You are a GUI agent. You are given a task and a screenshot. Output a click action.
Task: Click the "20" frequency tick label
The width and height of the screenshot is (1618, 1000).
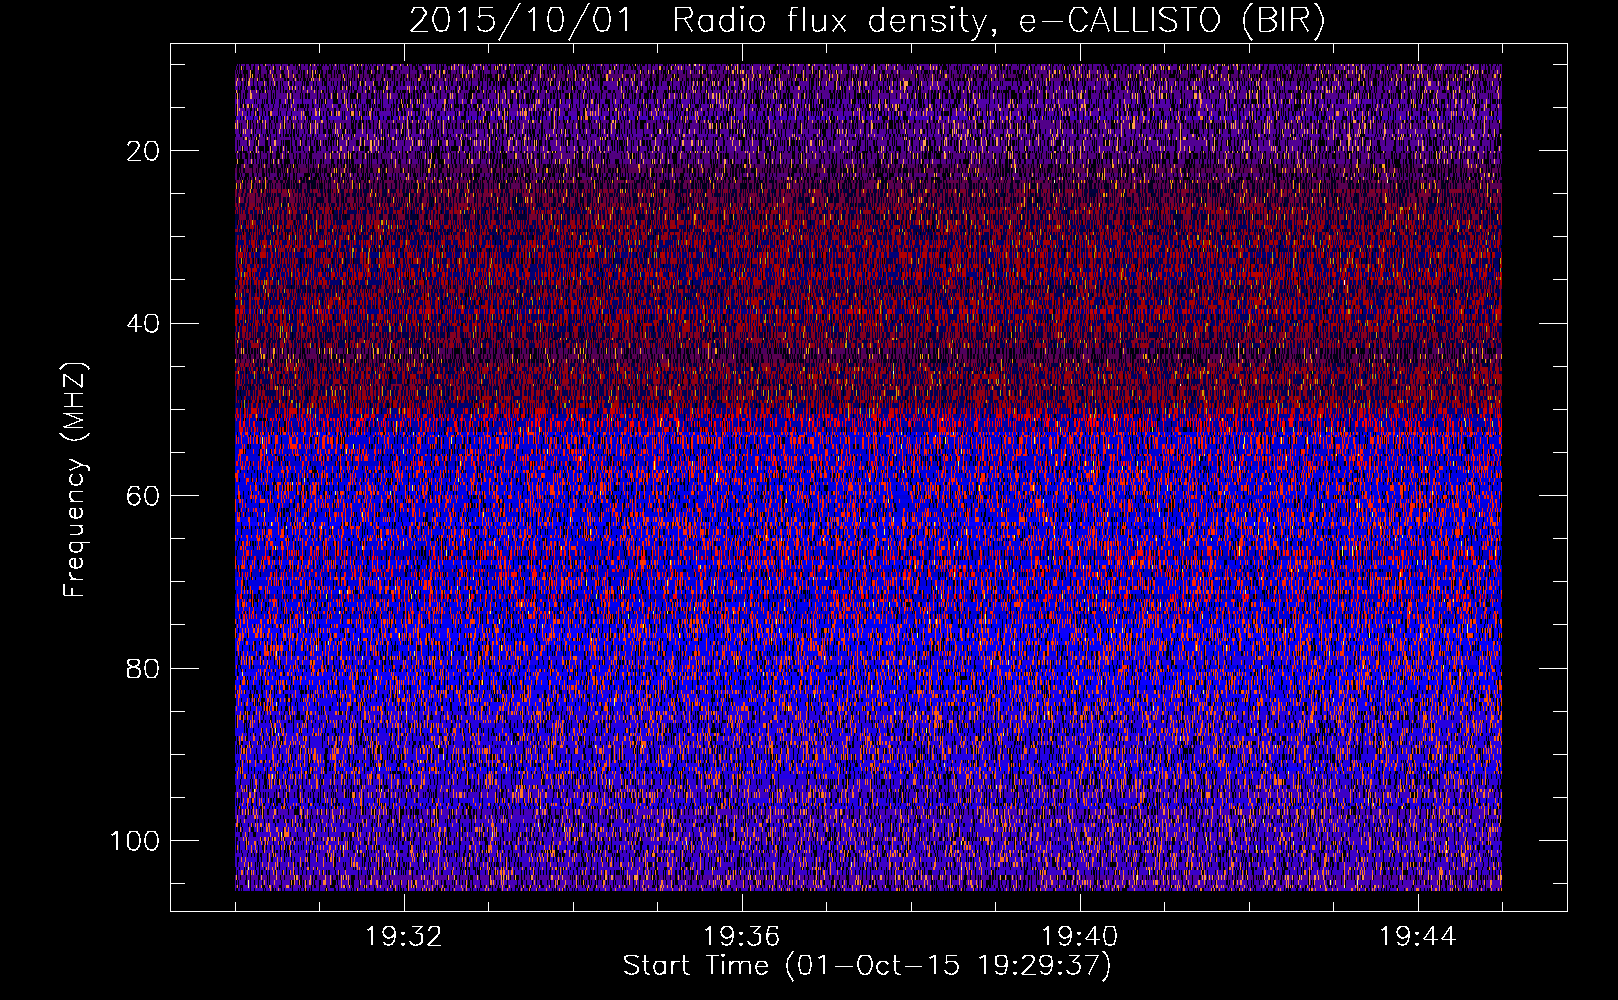[144, 151]
